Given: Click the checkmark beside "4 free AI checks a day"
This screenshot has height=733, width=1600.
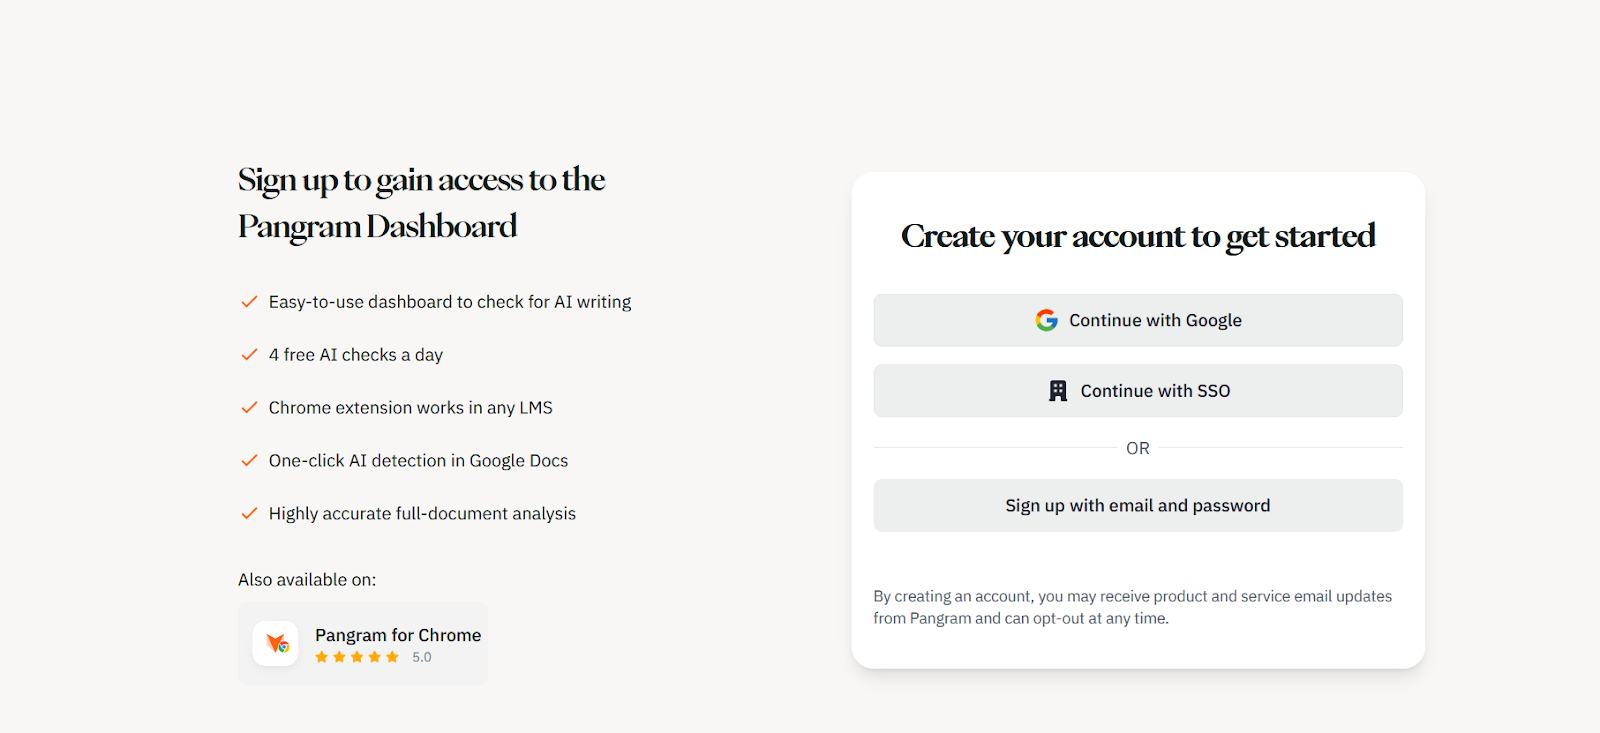Looking at the screenshot, I should pos(249,355).
